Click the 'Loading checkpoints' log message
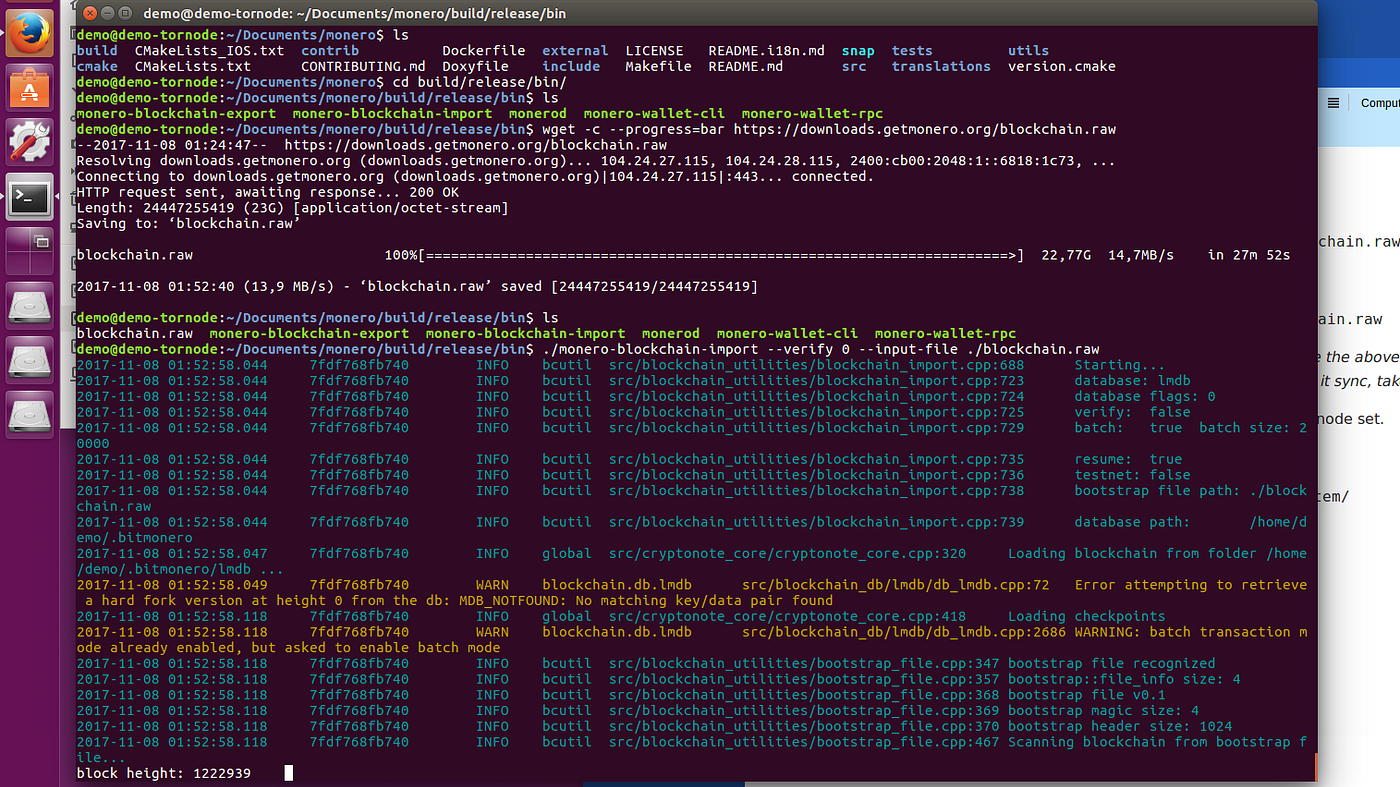Viewport: 1400px width, 787px height. click(1087, 616)
